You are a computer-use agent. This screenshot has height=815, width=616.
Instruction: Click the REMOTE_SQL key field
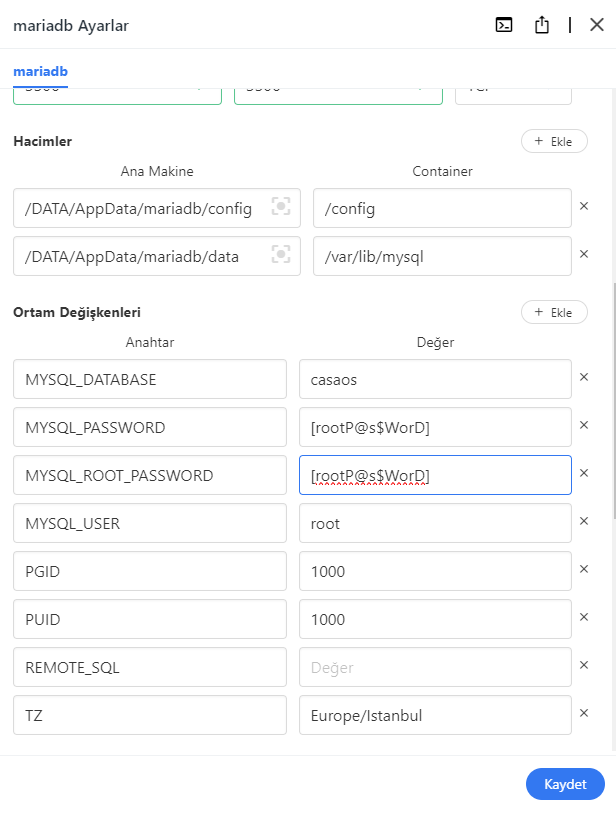pos(150,667)
